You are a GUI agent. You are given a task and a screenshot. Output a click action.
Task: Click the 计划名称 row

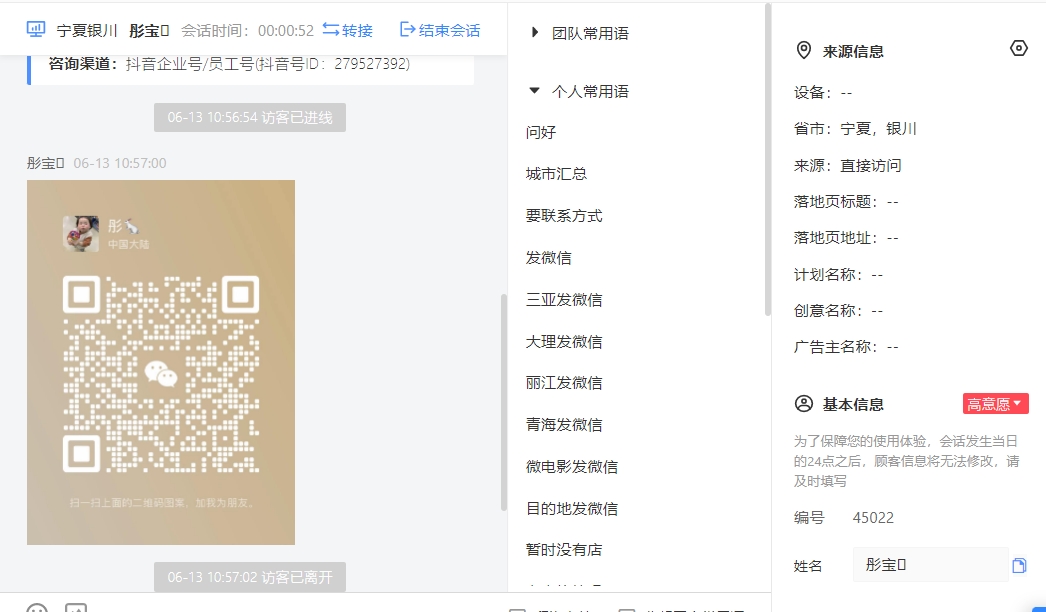coord(839,274)
